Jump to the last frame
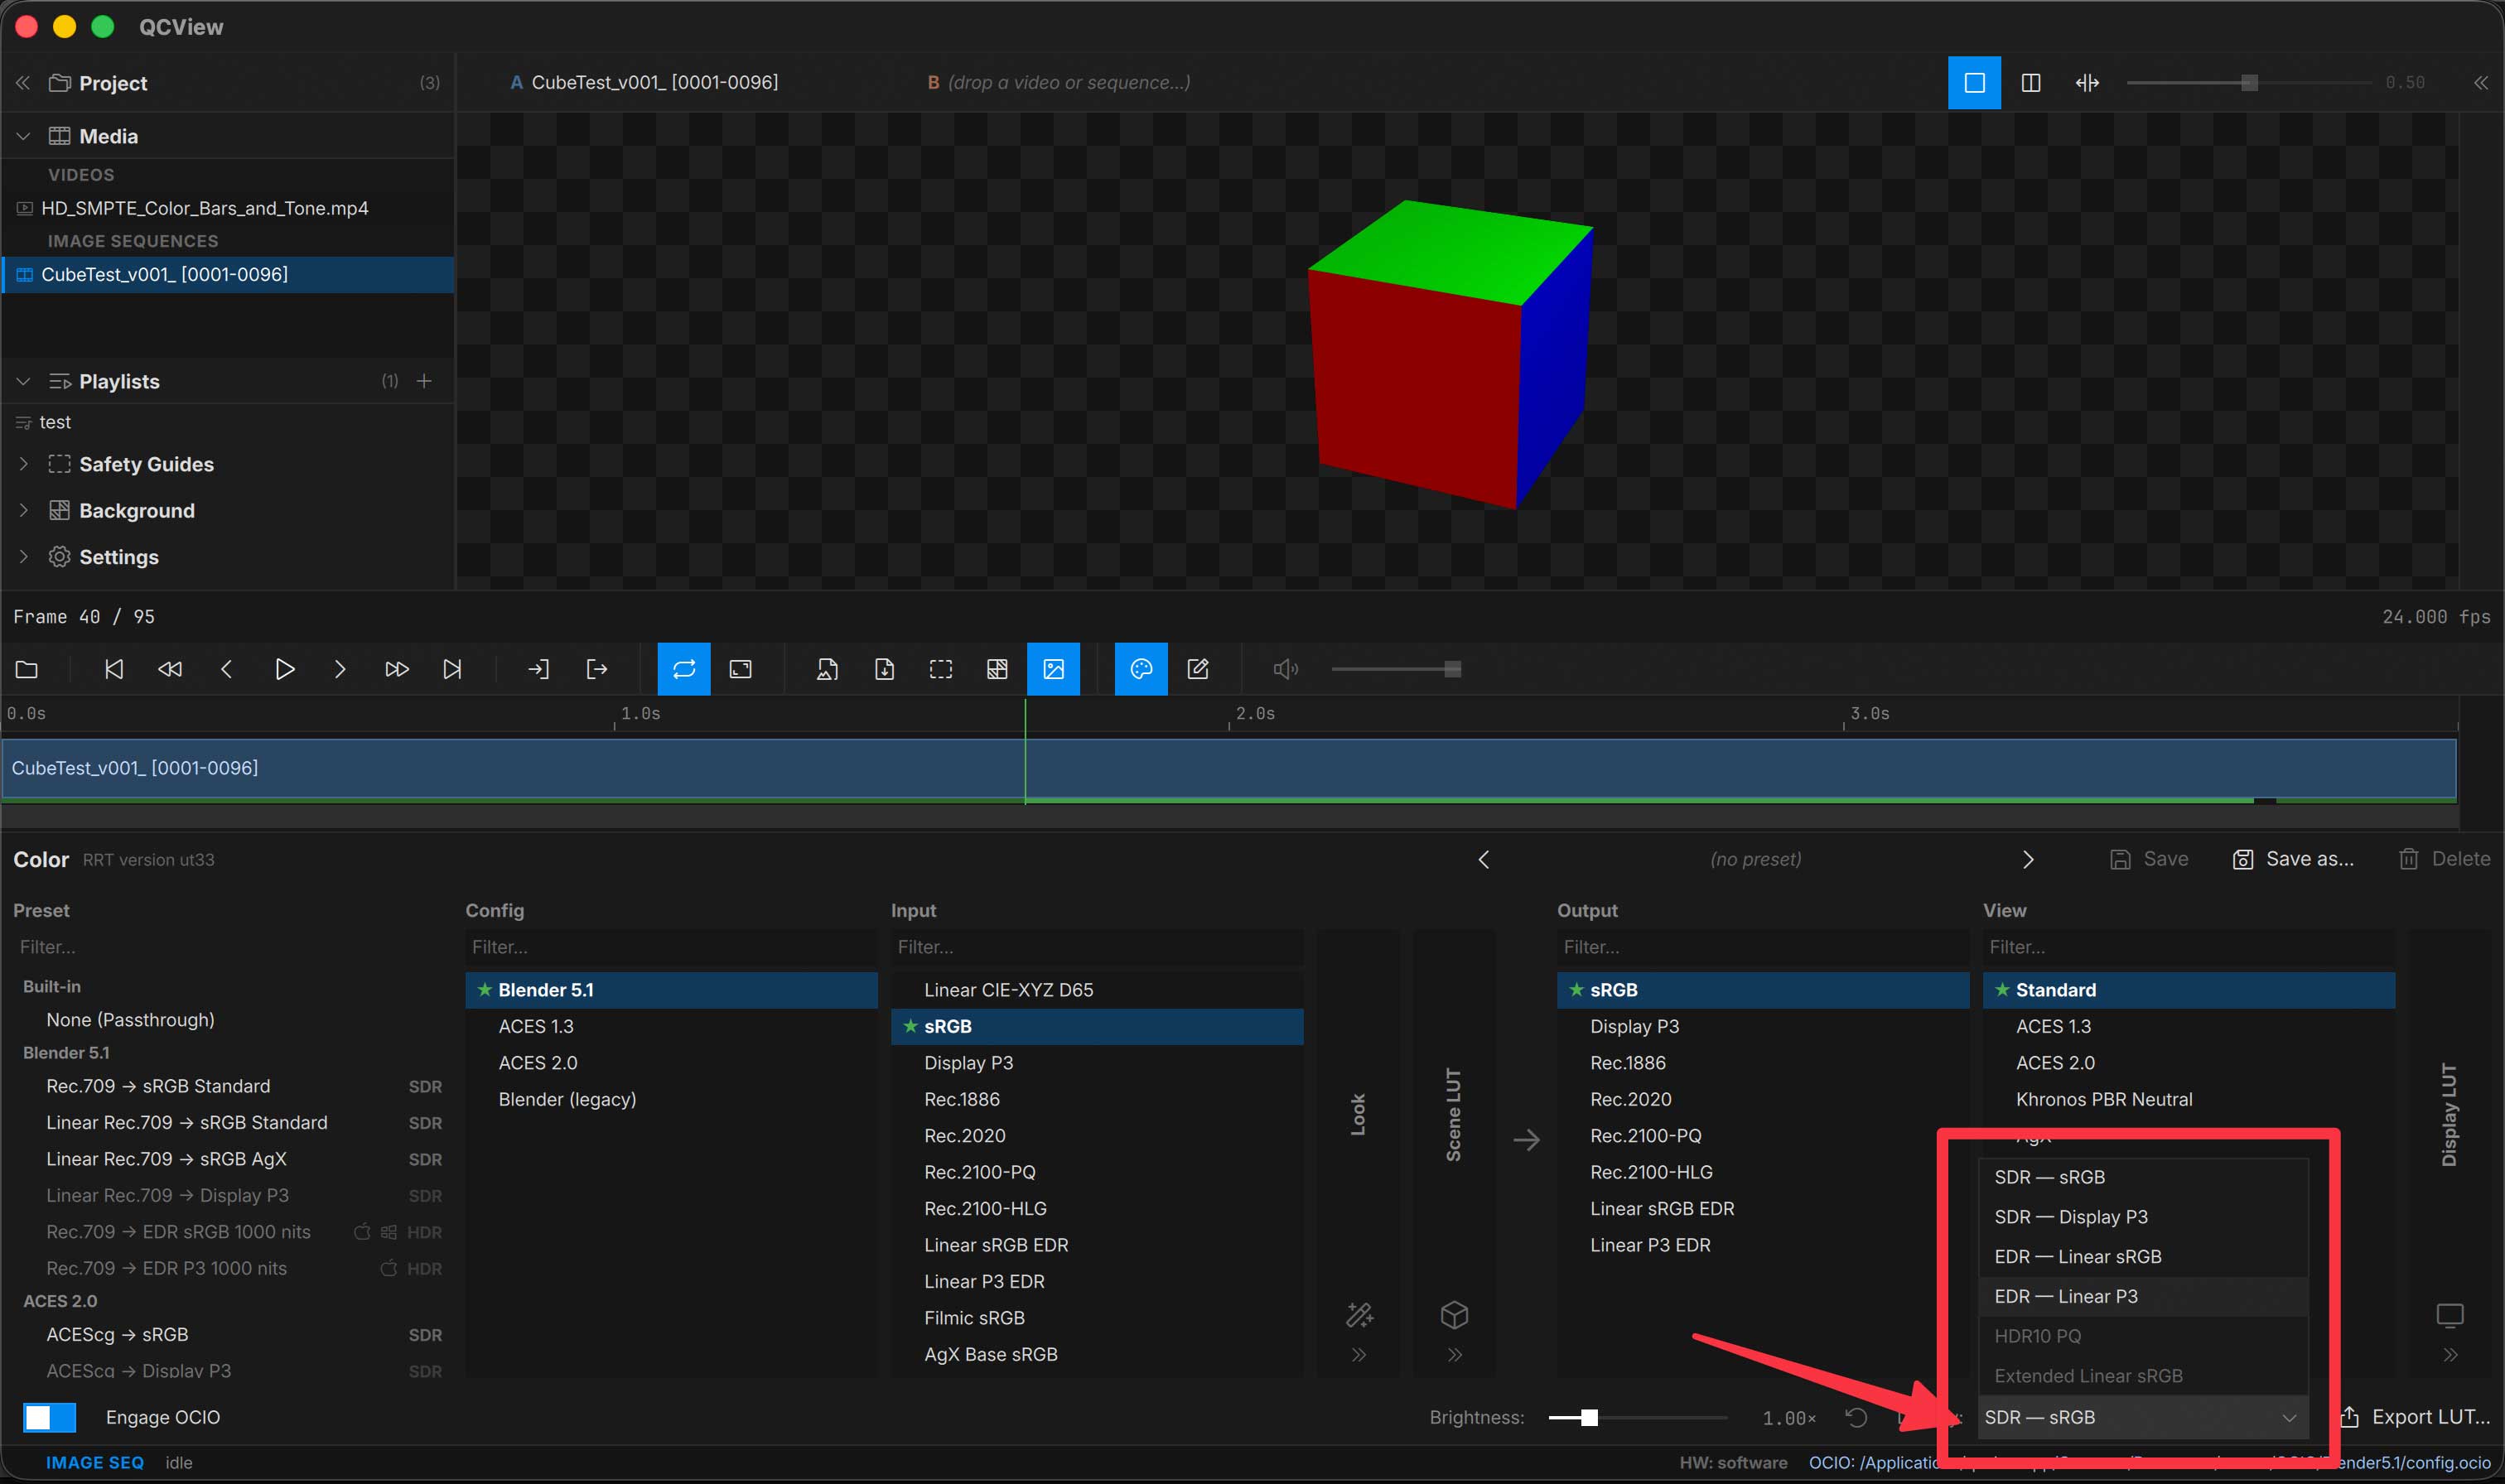Image resolution: width=2505 pixels, height=1484 pixels. pyautogui.click(x=453, y=669)
